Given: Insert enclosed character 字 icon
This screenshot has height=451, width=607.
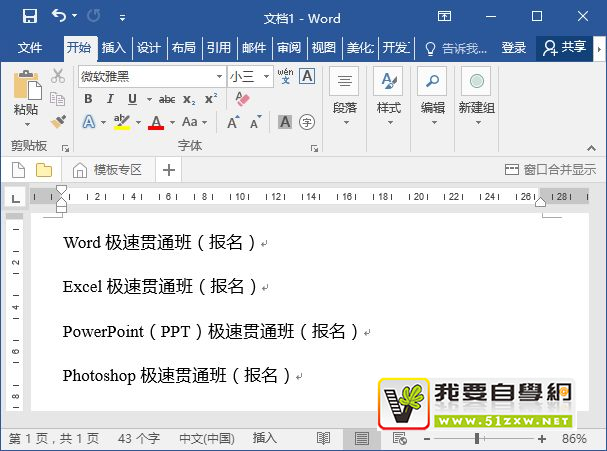Looking at the screenshot, I should [x=307, y=122].
